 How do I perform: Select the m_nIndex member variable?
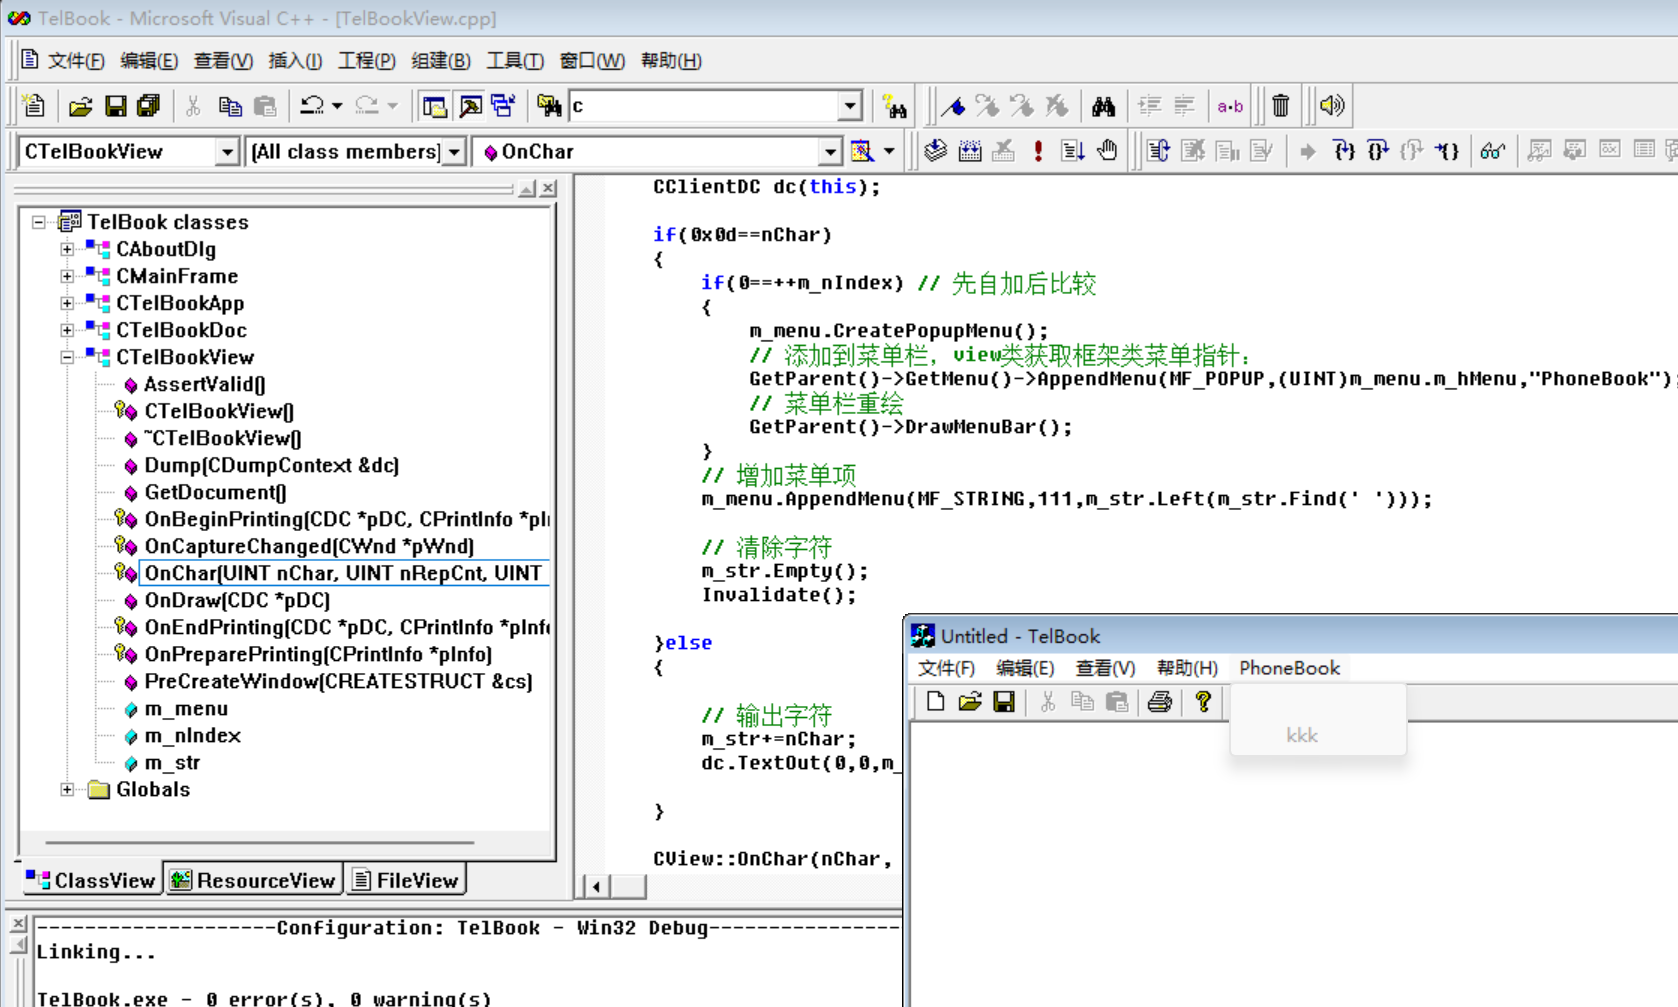(193, 735)
